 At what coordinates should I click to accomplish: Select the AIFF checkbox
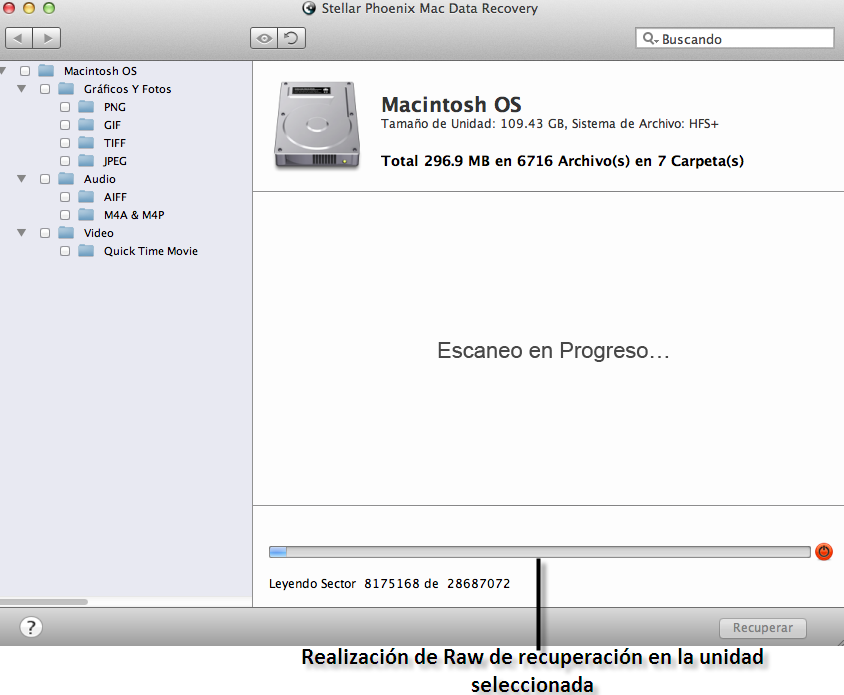(65, 197)
